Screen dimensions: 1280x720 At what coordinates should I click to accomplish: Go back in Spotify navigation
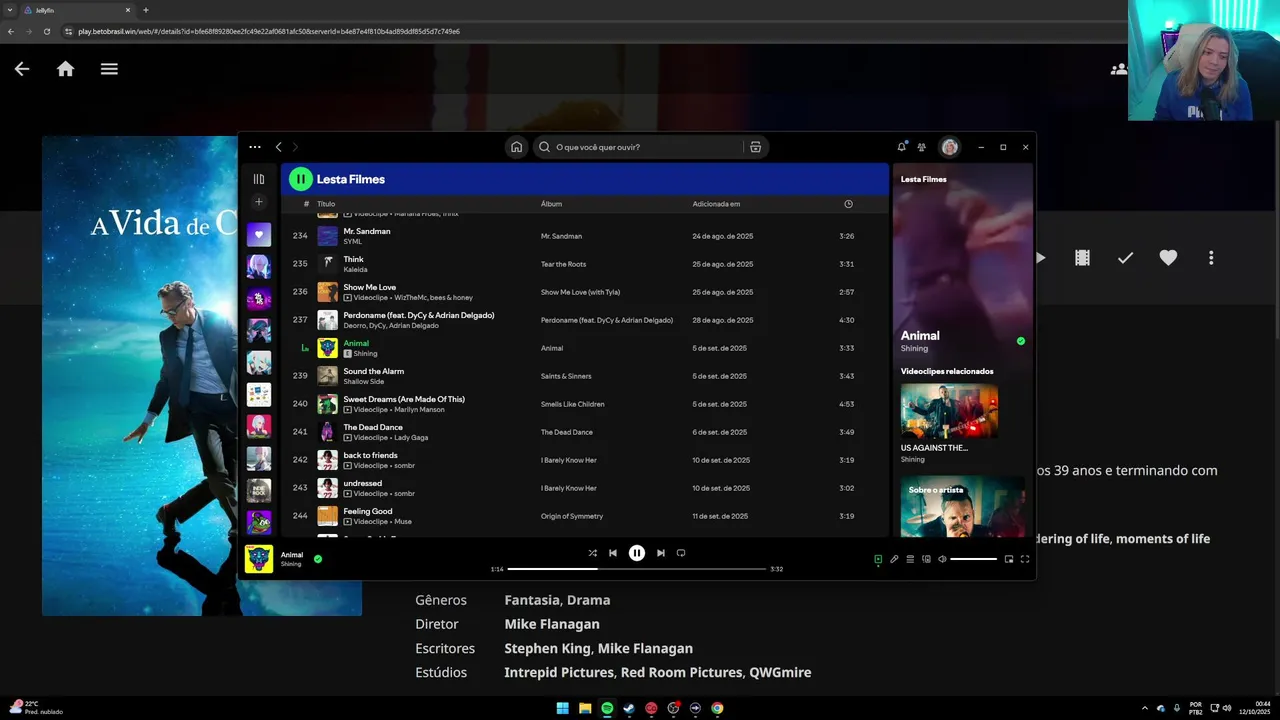[x=278, y=147]
